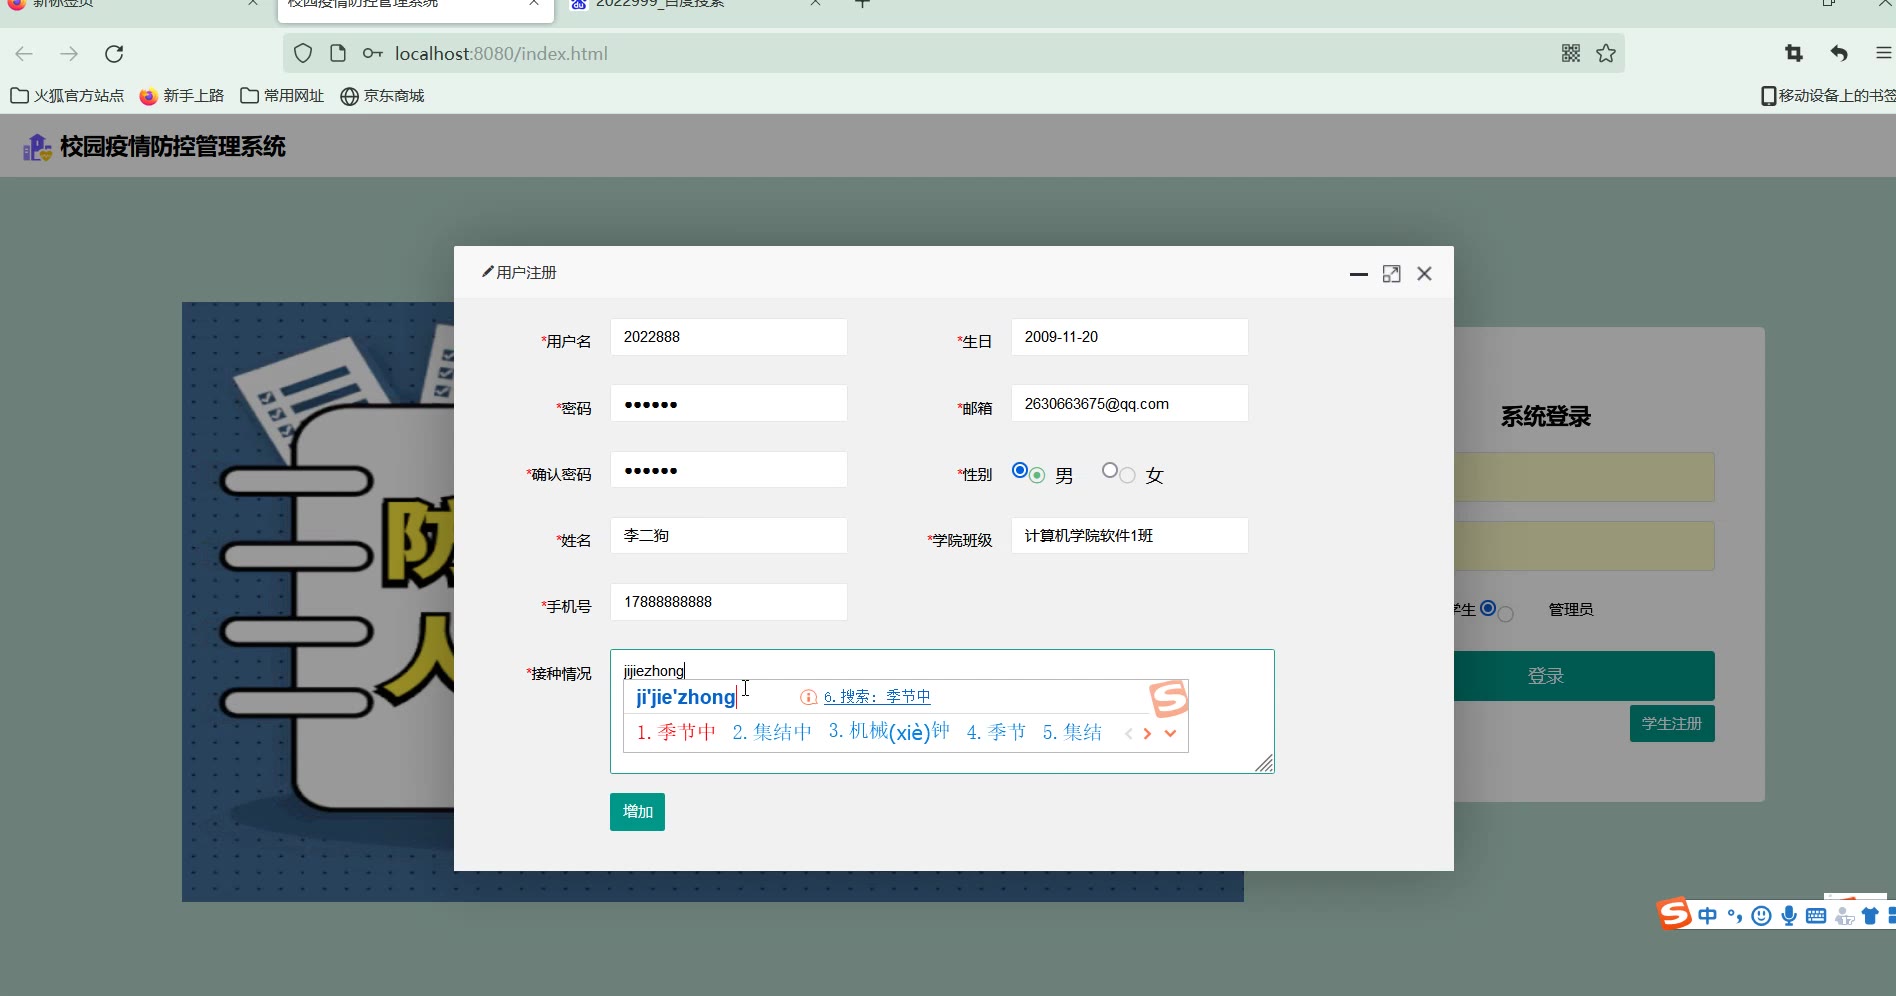Select the 男 gender radio button
This screenshot has width=1896, height=996.
pos(1020,470)
